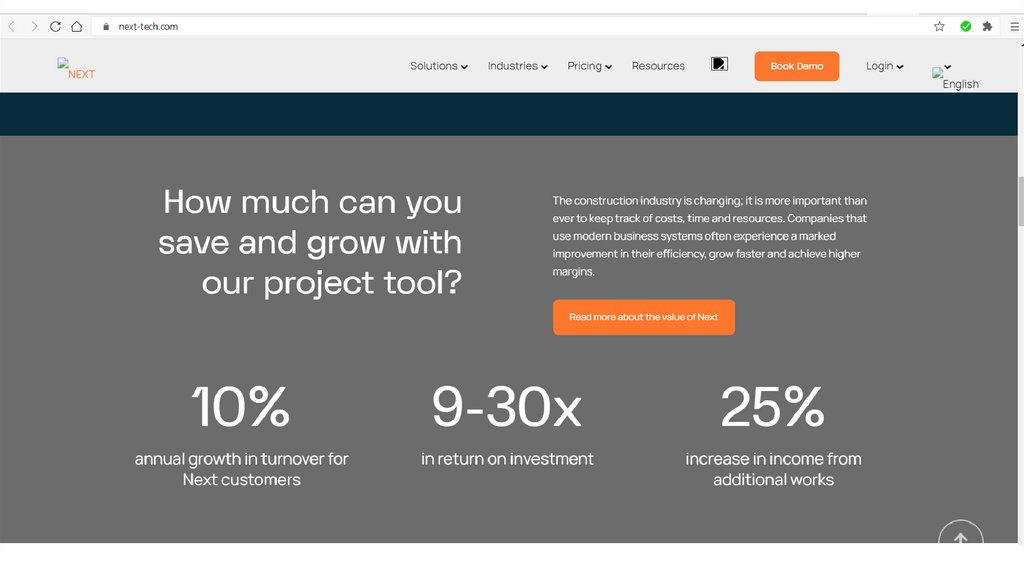Open the Pricing dropdown

coord(589,66)
